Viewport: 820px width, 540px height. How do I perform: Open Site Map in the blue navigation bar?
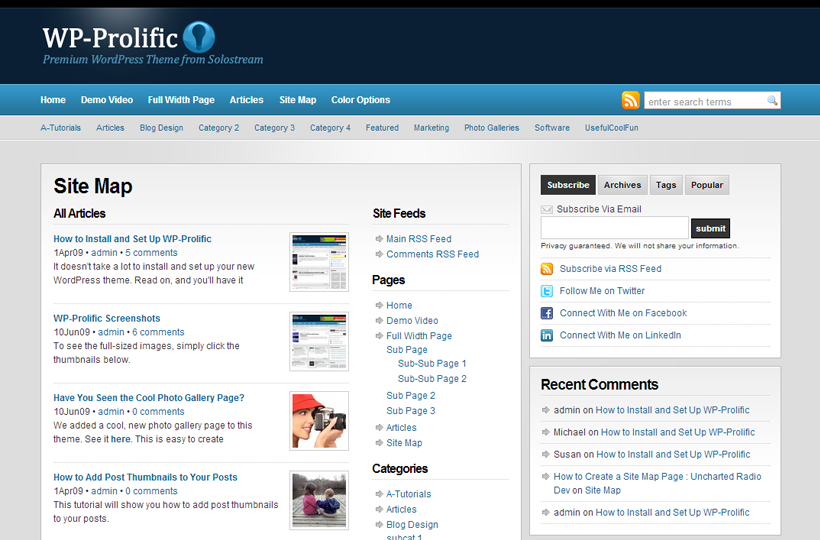pyautogui.click(x=298, y=100)
